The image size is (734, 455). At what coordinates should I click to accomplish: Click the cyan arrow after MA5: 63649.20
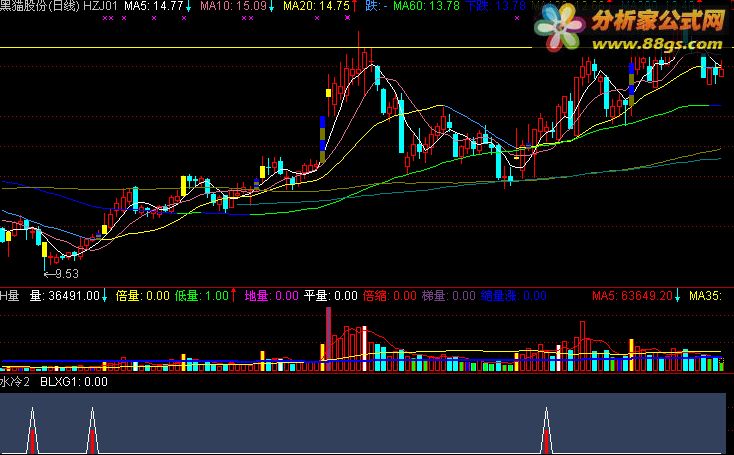tap(677, 295)
